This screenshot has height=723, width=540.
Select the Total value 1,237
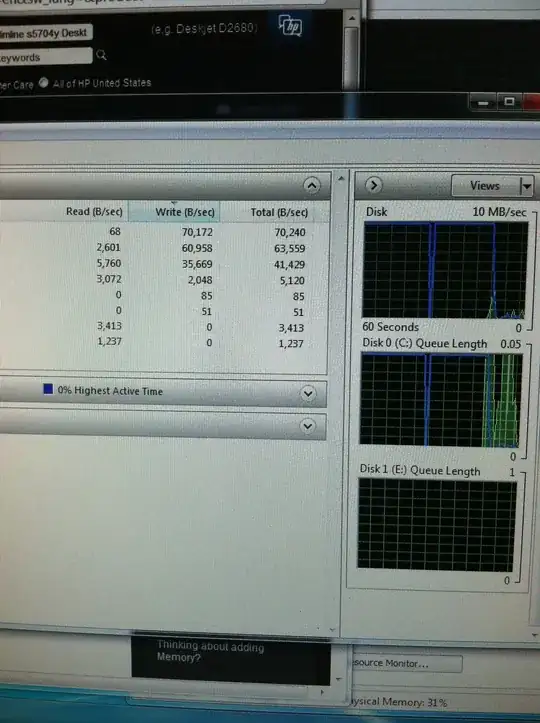click(291, 344)
